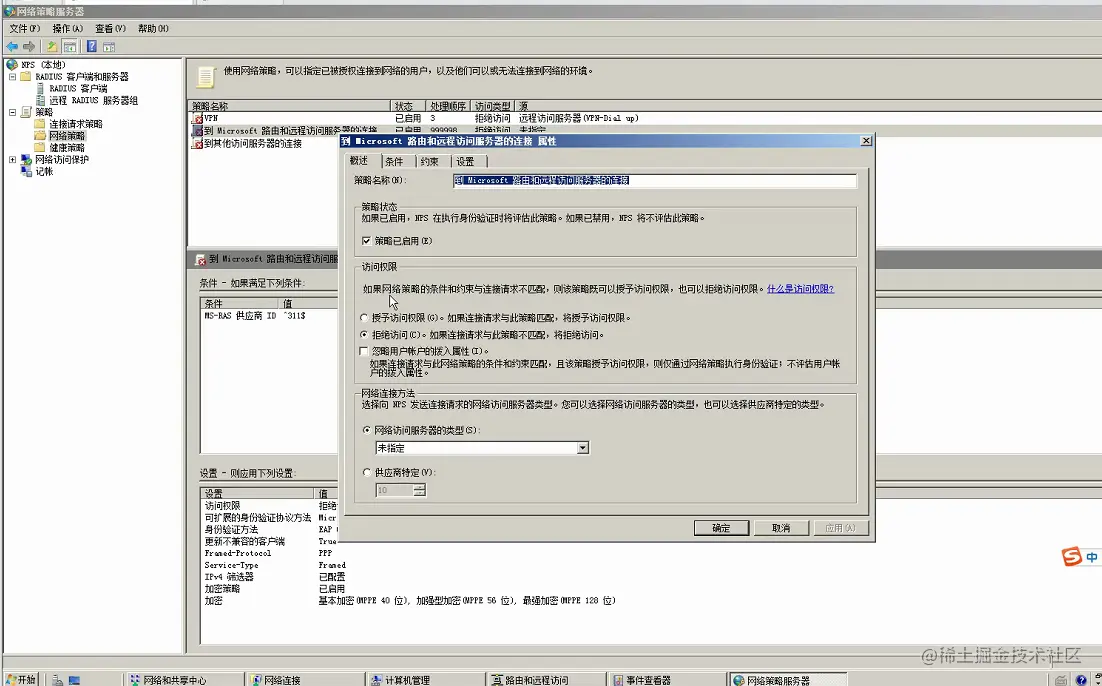Switch to the 条件 tab

coord(394,162)
